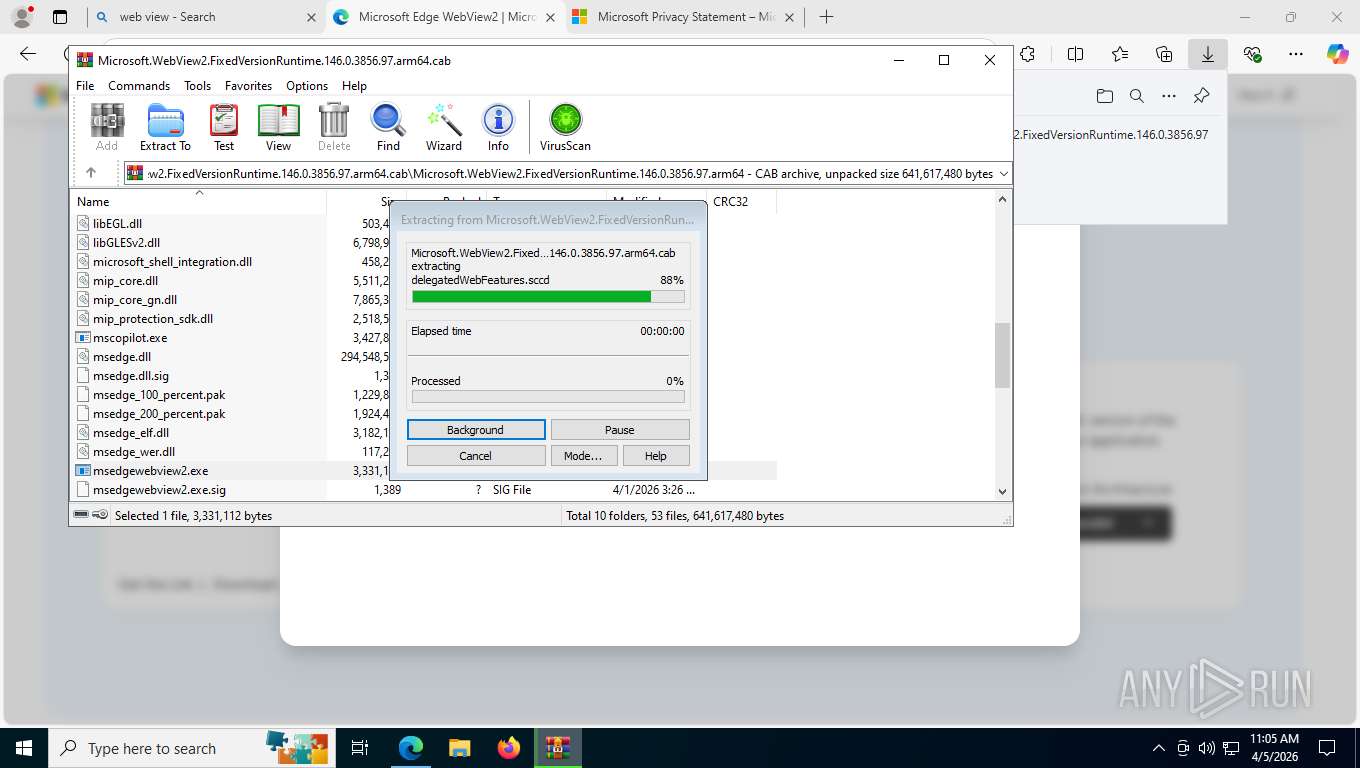Select msedge_elf.dll file row
The width and height of the screenshot is (1360, 768).
tap(131, 433)
